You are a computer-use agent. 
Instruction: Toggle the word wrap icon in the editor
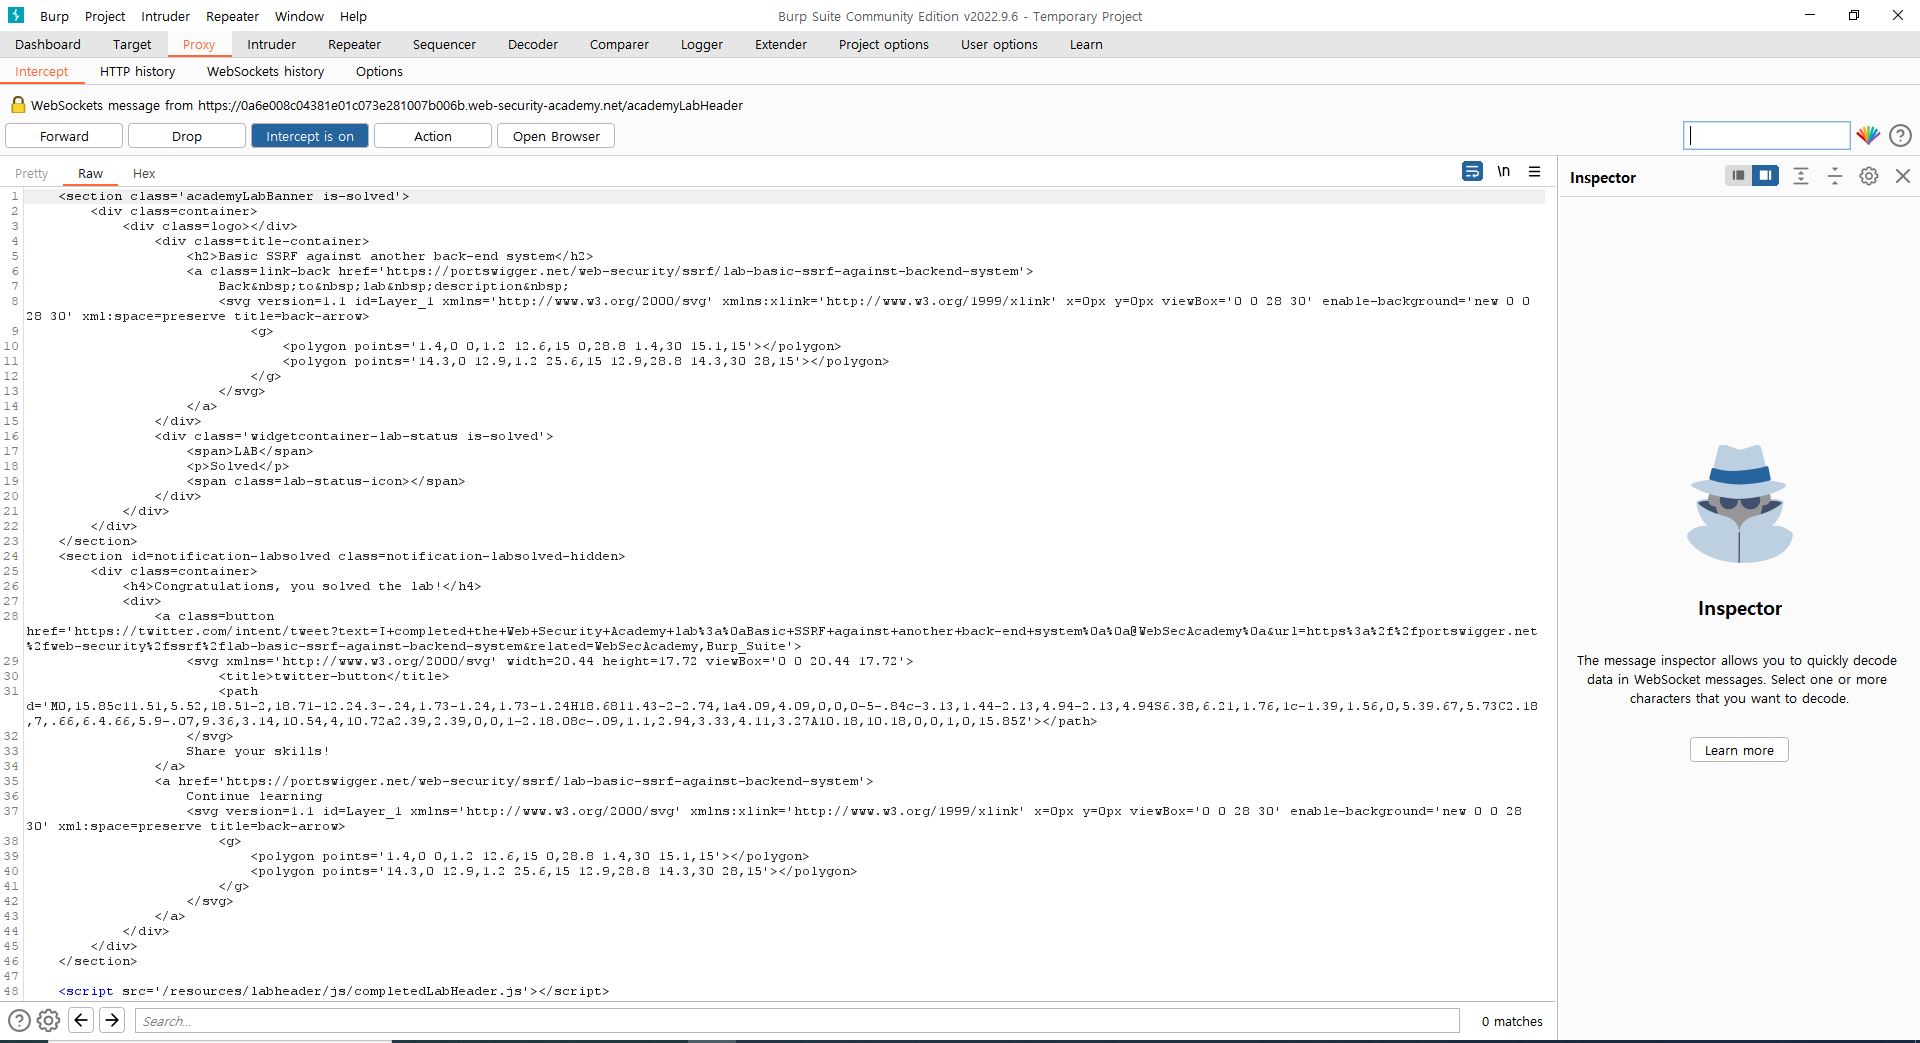(1472, 172)
